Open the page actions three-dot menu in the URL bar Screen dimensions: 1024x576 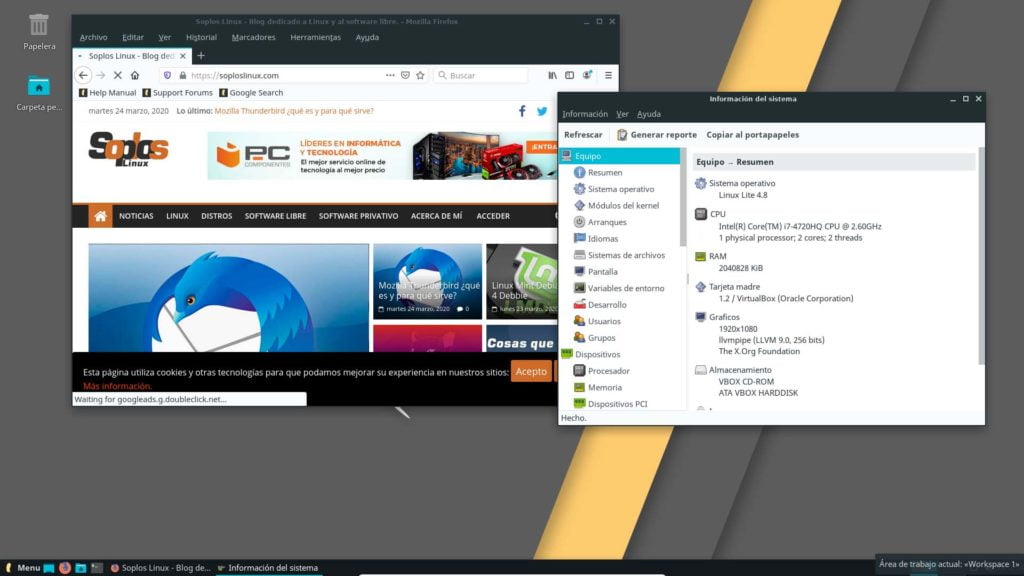(390, 75)
